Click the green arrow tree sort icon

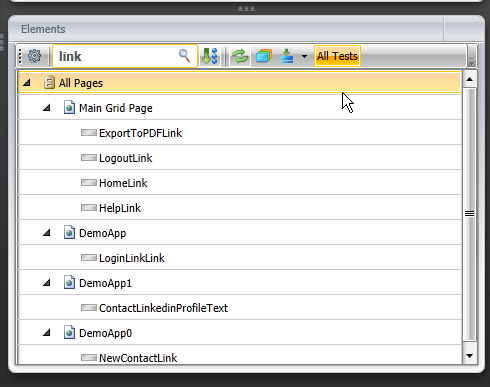pyautogui.click(x=210, y=56)
